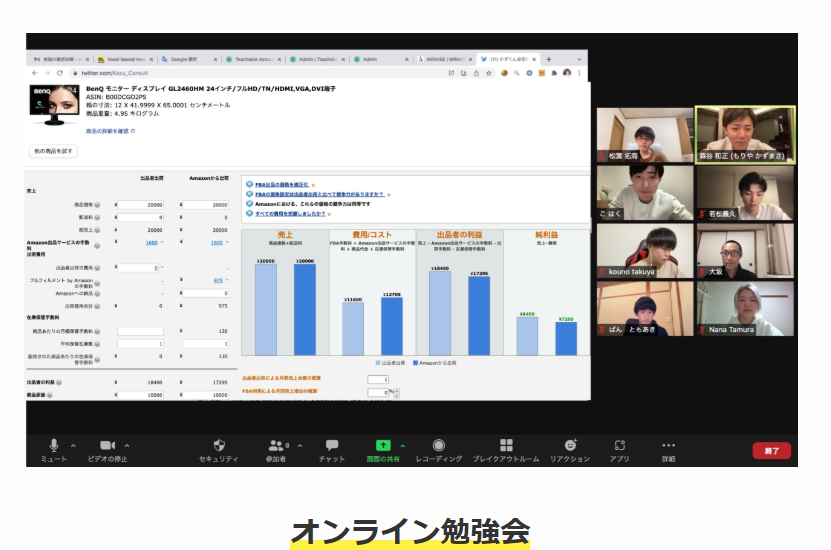Open the Apps icon in Zoom toolbar
Image resolution: width=831 pixels, height=550 pixels.
click(x=619, y=445)
